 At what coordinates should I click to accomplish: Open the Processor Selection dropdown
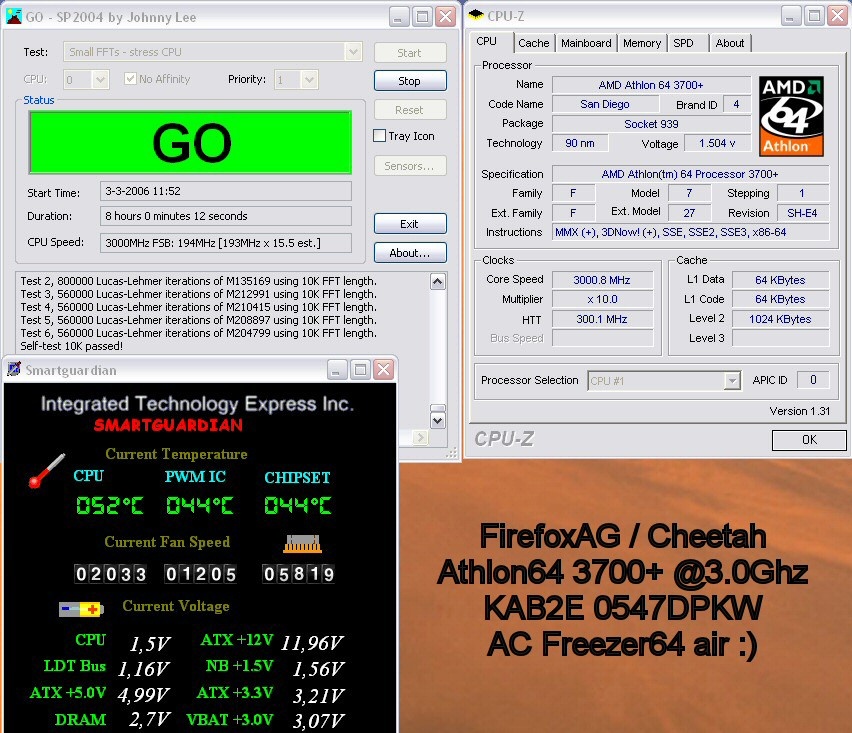[732, 381]
